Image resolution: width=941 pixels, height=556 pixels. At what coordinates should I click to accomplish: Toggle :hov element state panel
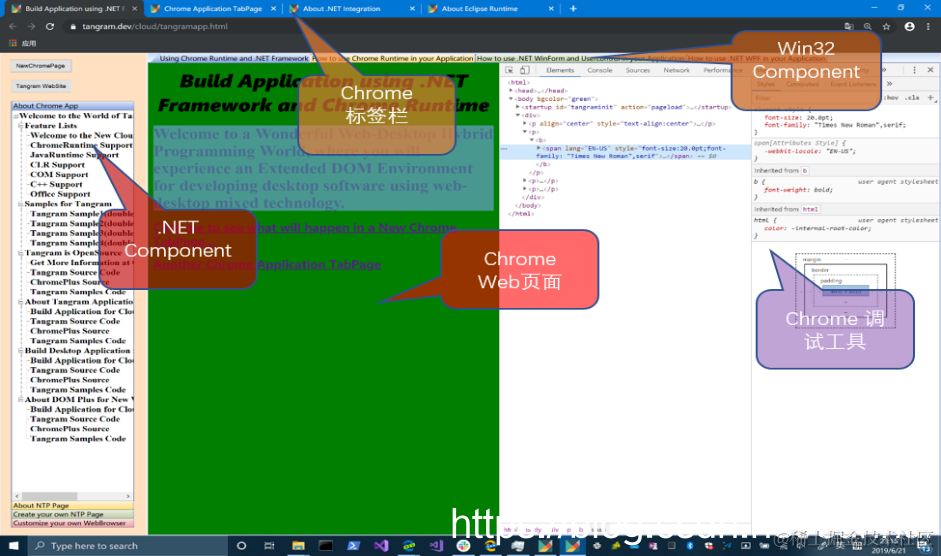click(x=892, y=97)
